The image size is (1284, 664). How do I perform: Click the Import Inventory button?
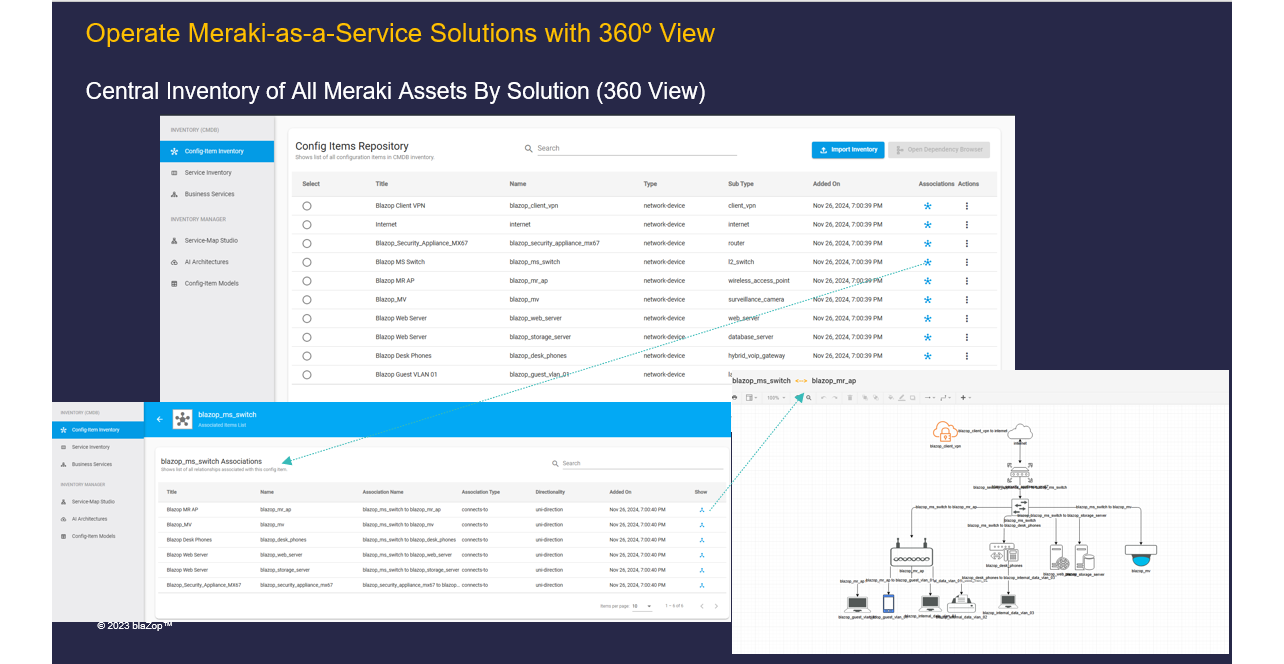[x=848, y=149]
